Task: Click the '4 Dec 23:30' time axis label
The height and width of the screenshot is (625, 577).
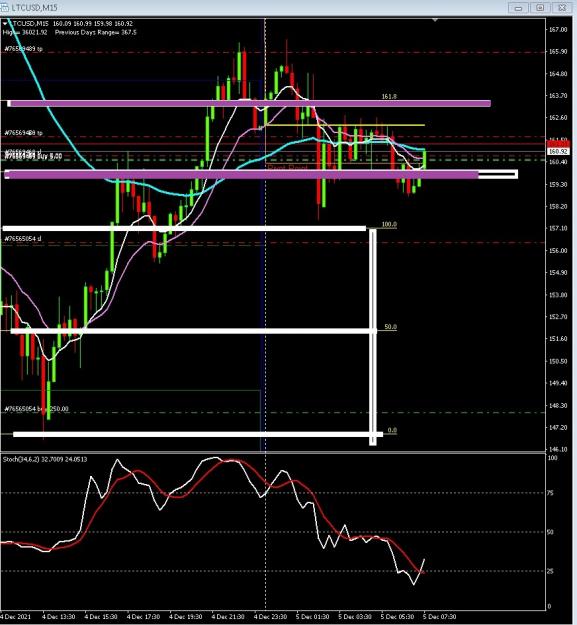Action: [271, 617]
